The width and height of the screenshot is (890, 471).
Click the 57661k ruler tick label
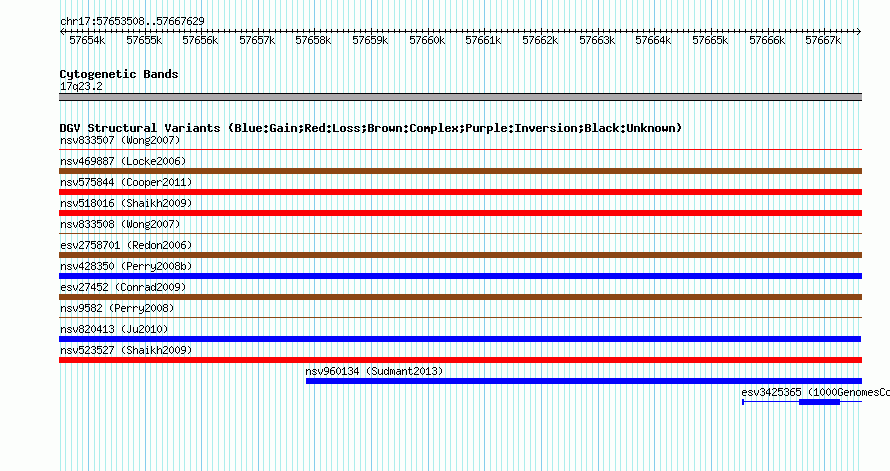click(483, 40)
